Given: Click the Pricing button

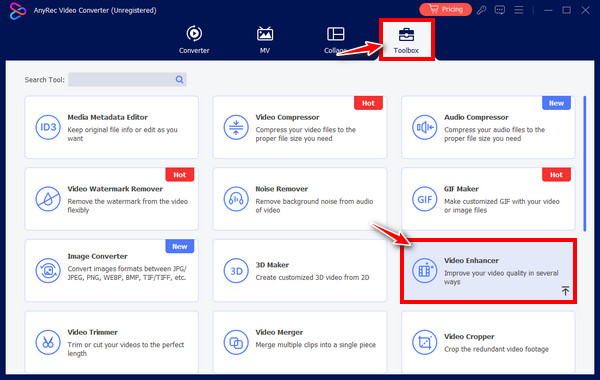Looking at the screenshot, I should [445, 9].
